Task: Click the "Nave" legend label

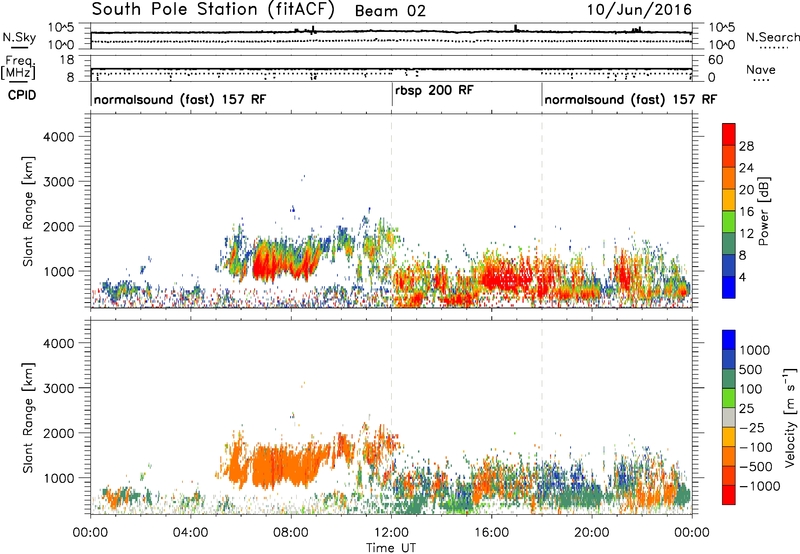Action: pyautogui.click(x=761, y=70)
